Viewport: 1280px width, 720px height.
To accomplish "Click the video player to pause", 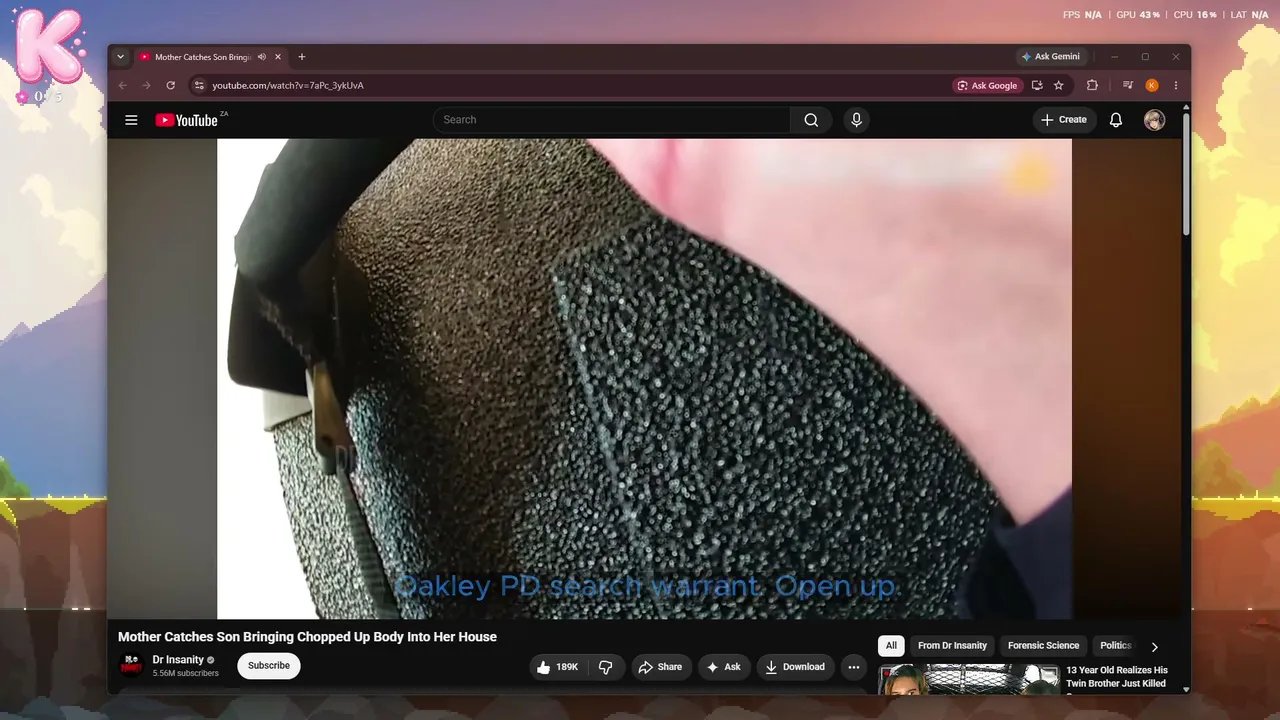I will [644, 379].
